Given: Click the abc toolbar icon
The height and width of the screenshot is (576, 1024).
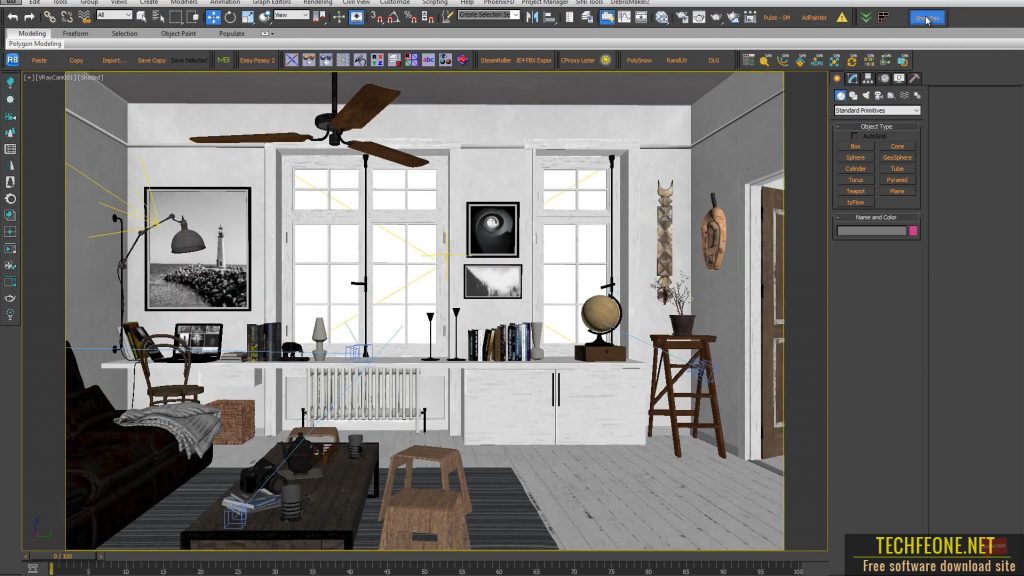Looking at the screenshot, I should click(x=428, y=60).
